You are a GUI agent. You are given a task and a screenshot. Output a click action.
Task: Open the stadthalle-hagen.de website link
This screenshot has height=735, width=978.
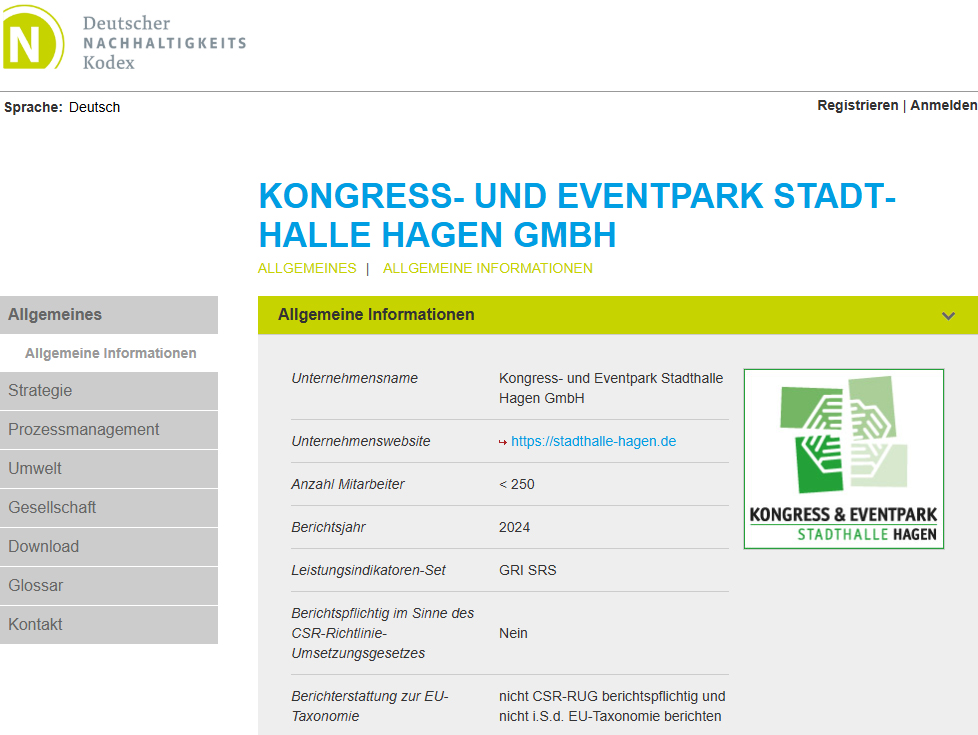[593, 441]
